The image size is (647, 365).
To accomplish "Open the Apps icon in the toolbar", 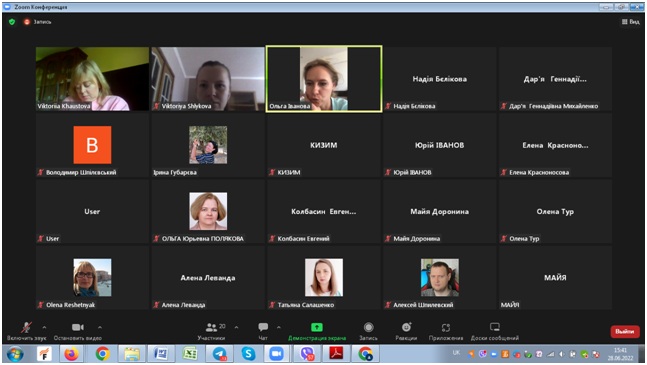I will click(x=446, y=328).
